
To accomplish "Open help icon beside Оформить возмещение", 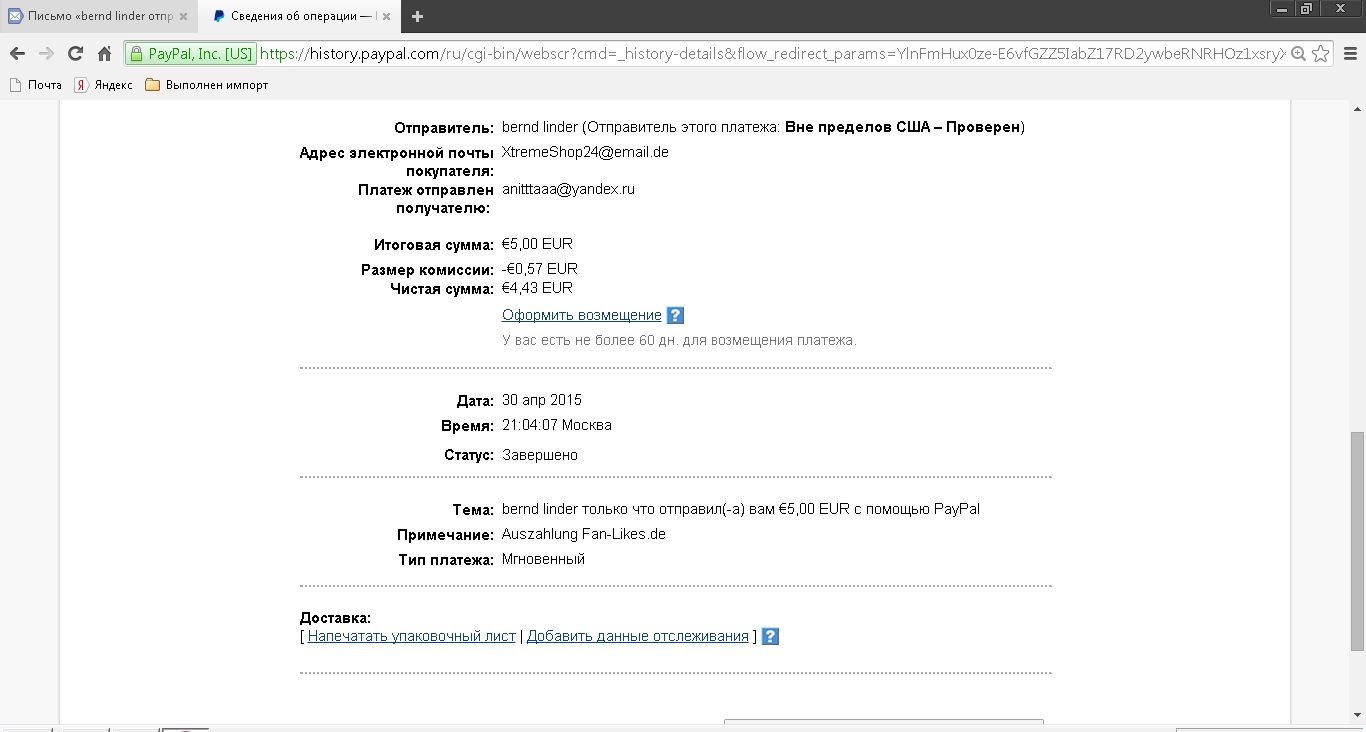I will 675,316.
